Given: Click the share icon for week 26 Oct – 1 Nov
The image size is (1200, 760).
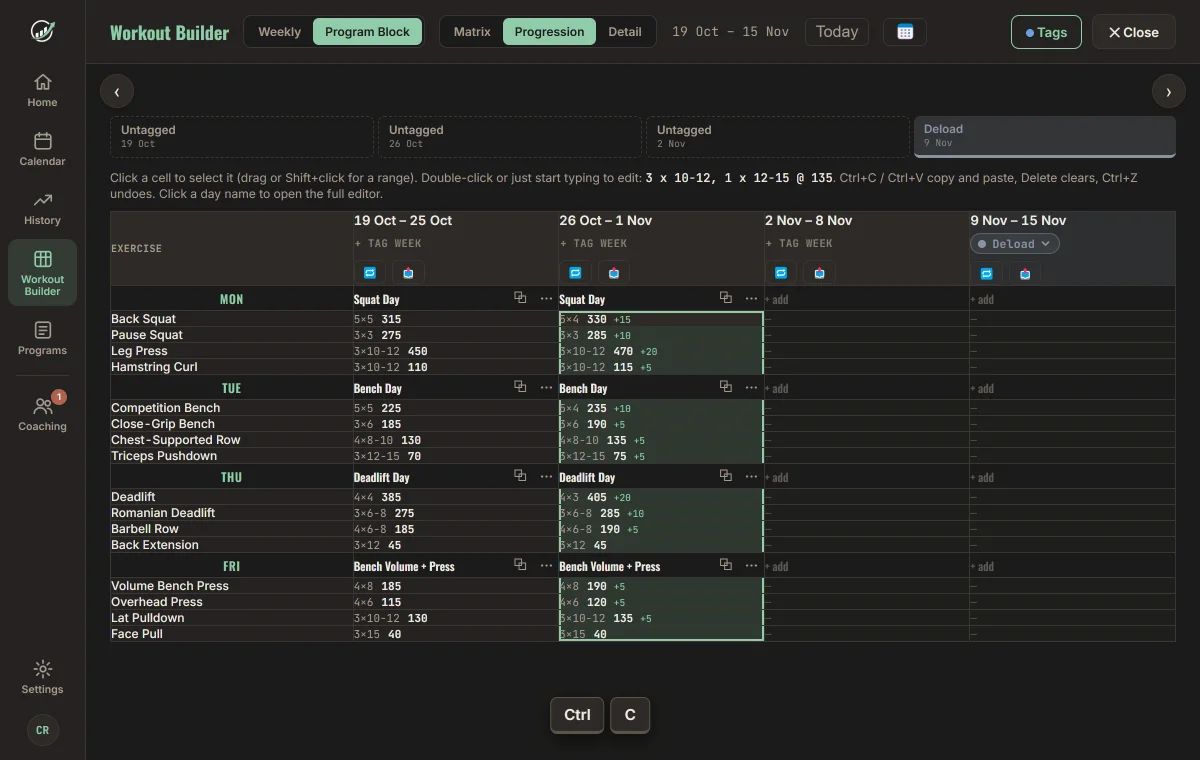Looking at the screenshot, I should [x=614, y=272].
